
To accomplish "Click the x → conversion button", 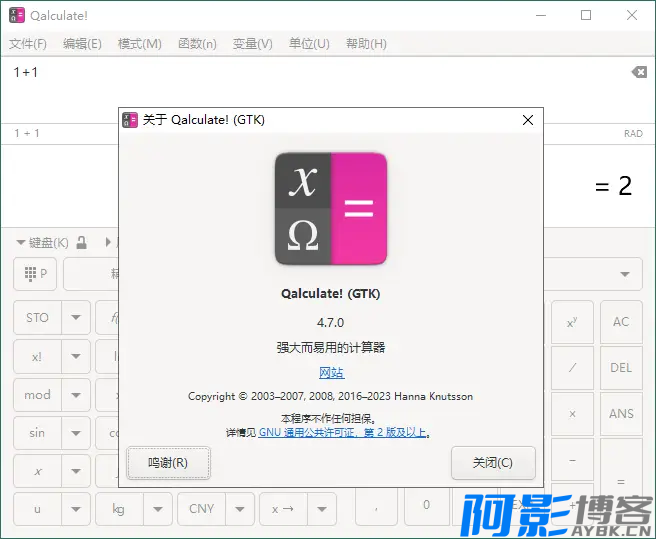I will click(x=283, y=509).
